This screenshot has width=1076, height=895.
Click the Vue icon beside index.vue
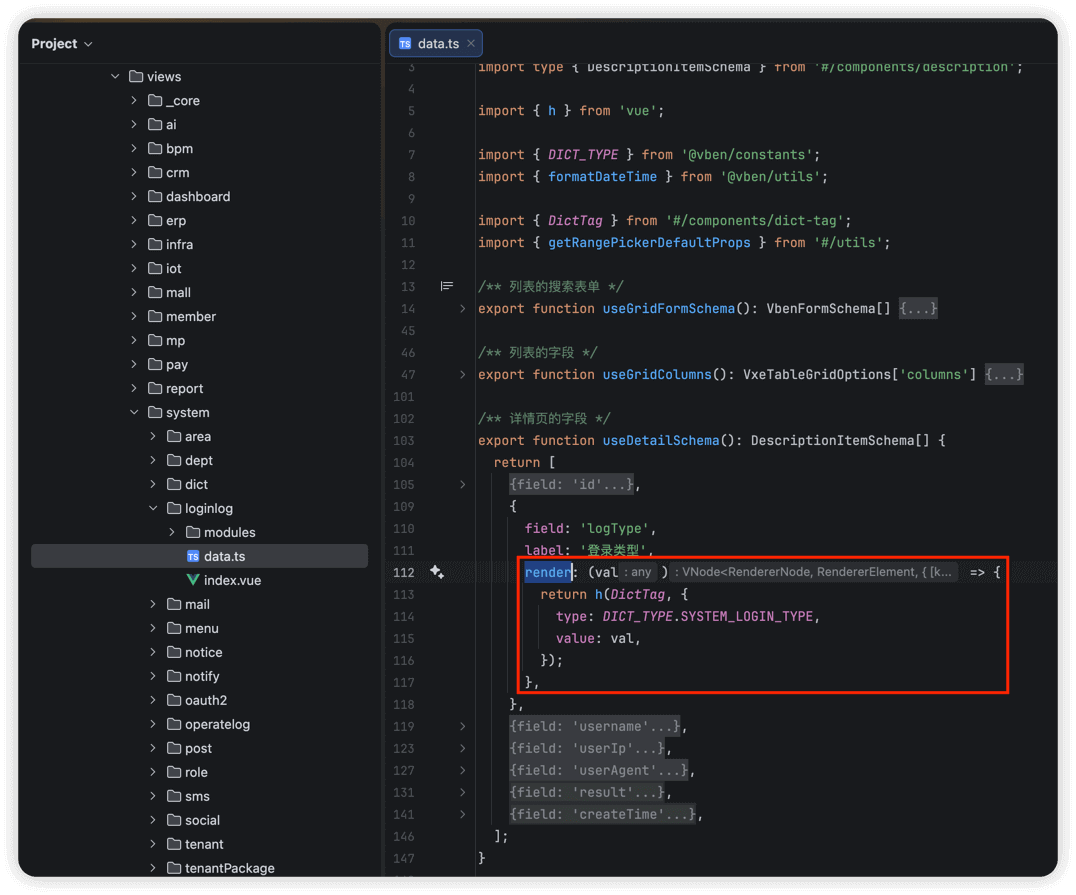[193, 580]
